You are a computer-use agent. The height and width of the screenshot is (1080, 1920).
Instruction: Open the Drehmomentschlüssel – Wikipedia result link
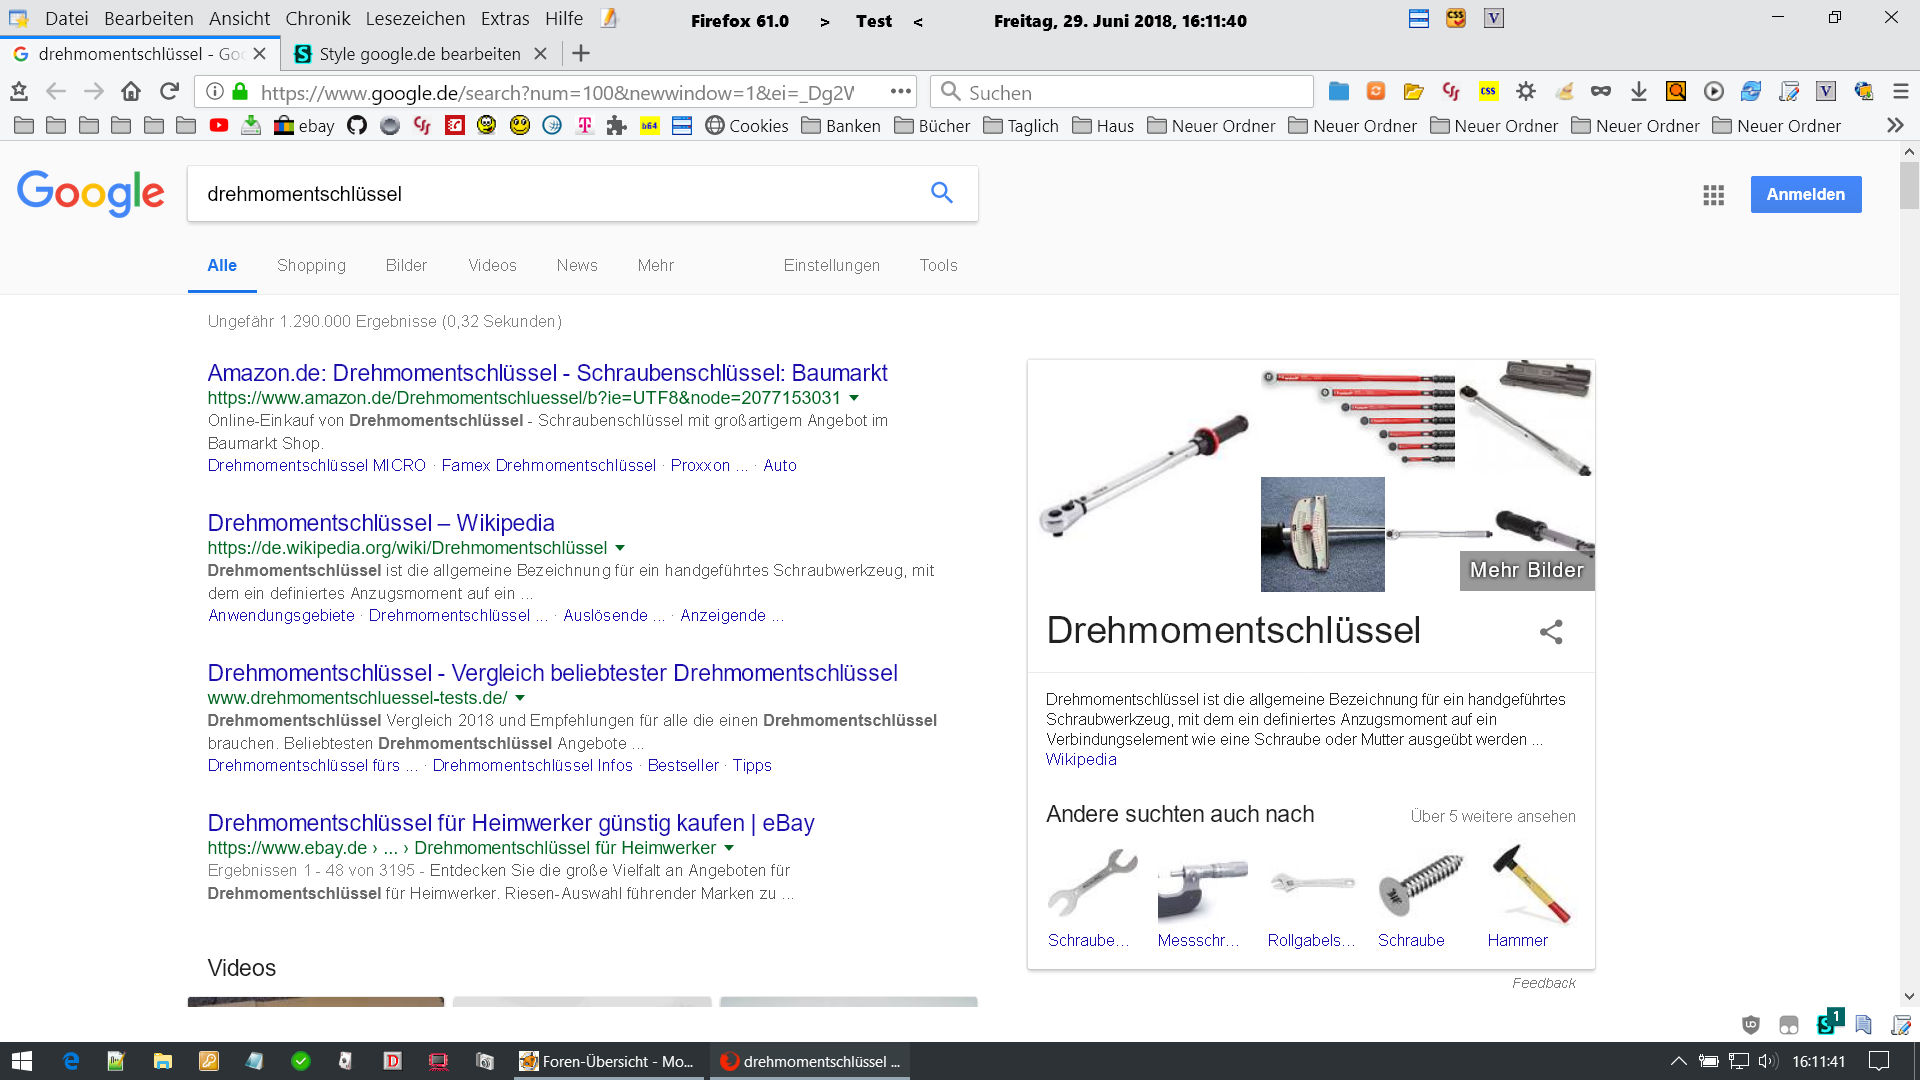380,523
